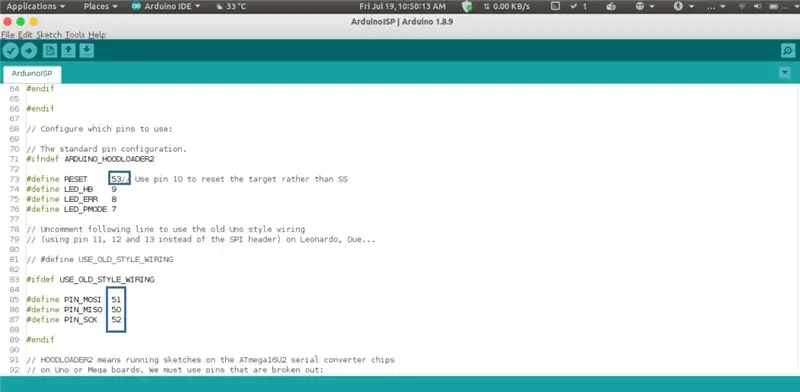Select the ArduinoISP tab

point(32,74)
